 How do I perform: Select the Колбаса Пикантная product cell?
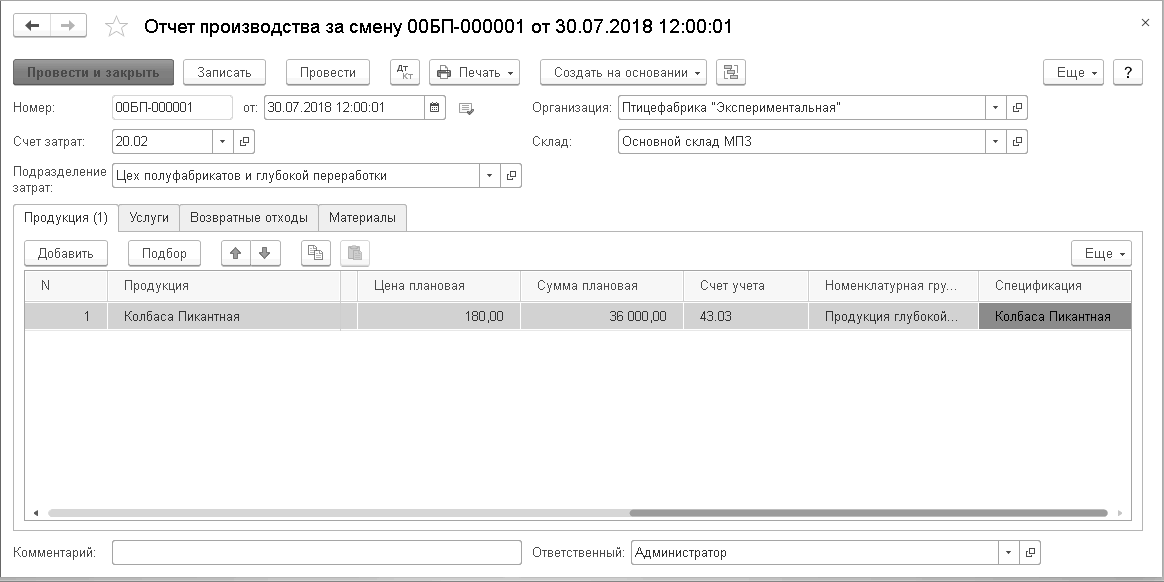[224, 316]
